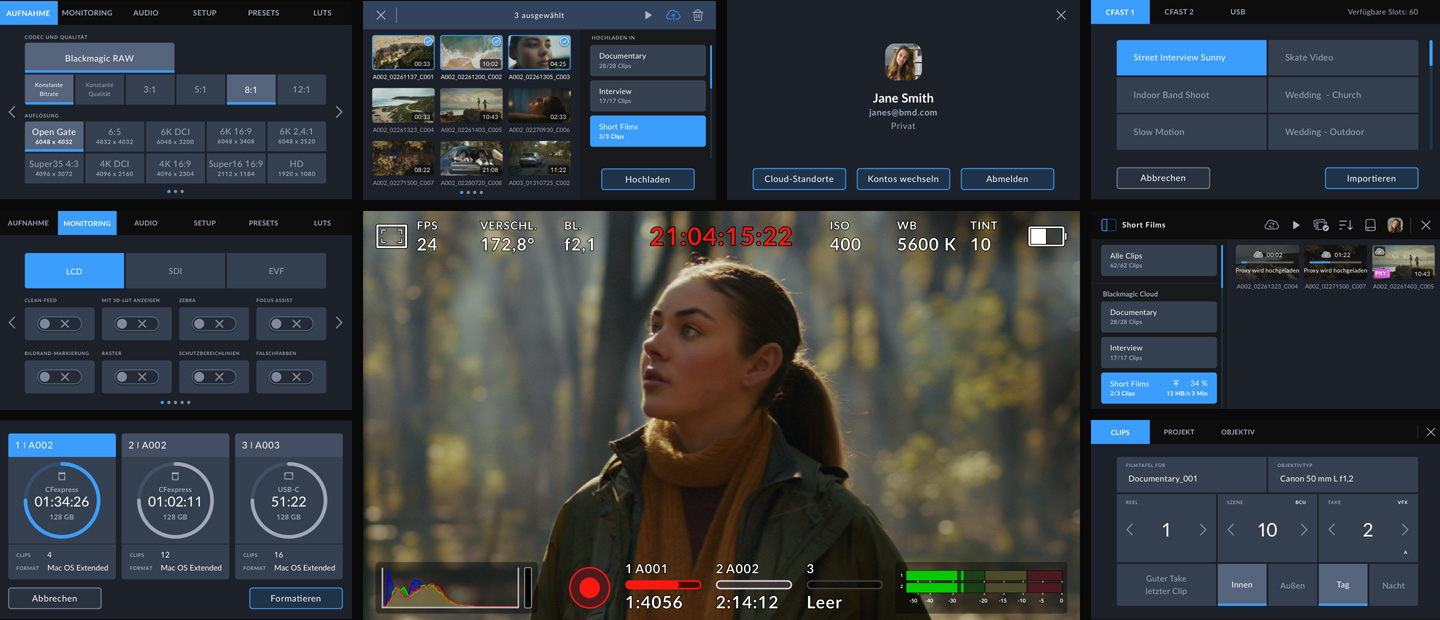Enable the Zebra toggle
Screen dimensions: 1440x620
(214, 324)
